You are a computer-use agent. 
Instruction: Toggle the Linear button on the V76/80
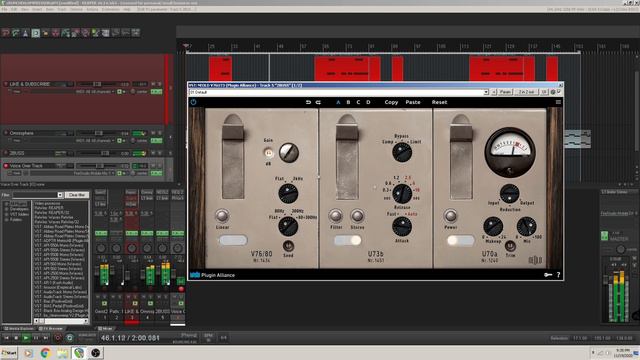[x=222, y=216]
